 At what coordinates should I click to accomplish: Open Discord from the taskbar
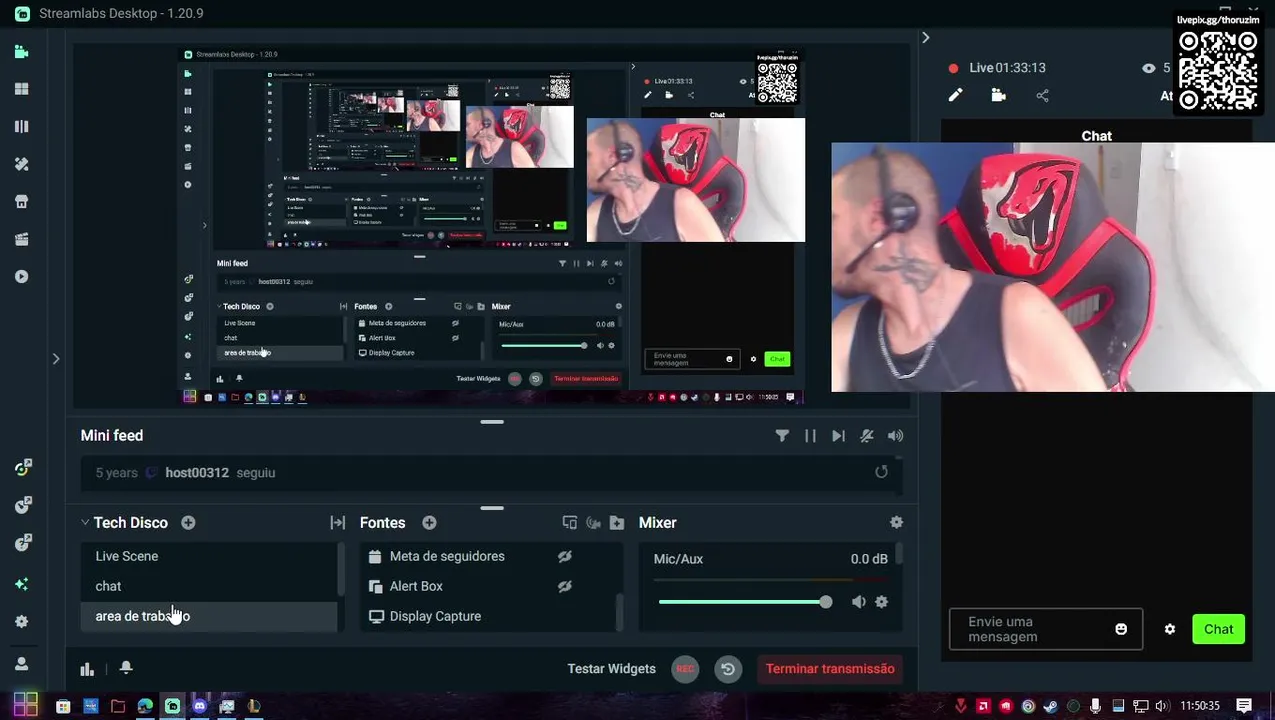coord(199,706)
